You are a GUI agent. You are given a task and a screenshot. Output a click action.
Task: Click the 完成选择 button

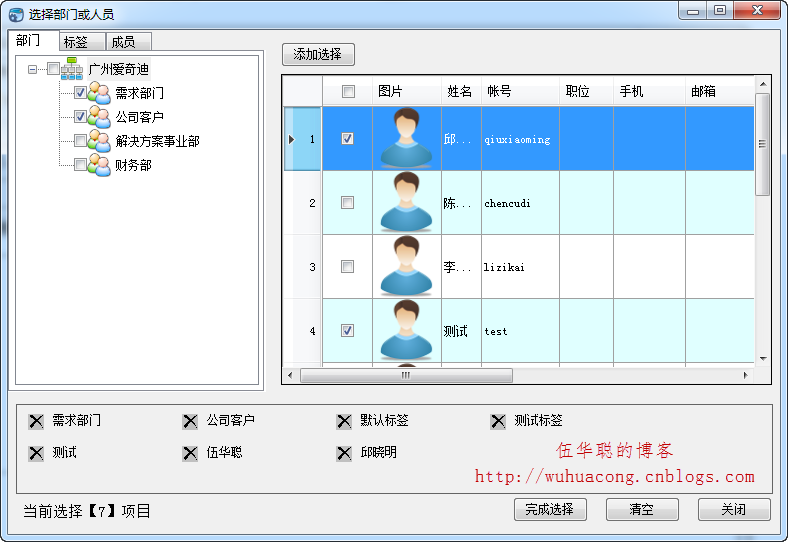point(550,510)
